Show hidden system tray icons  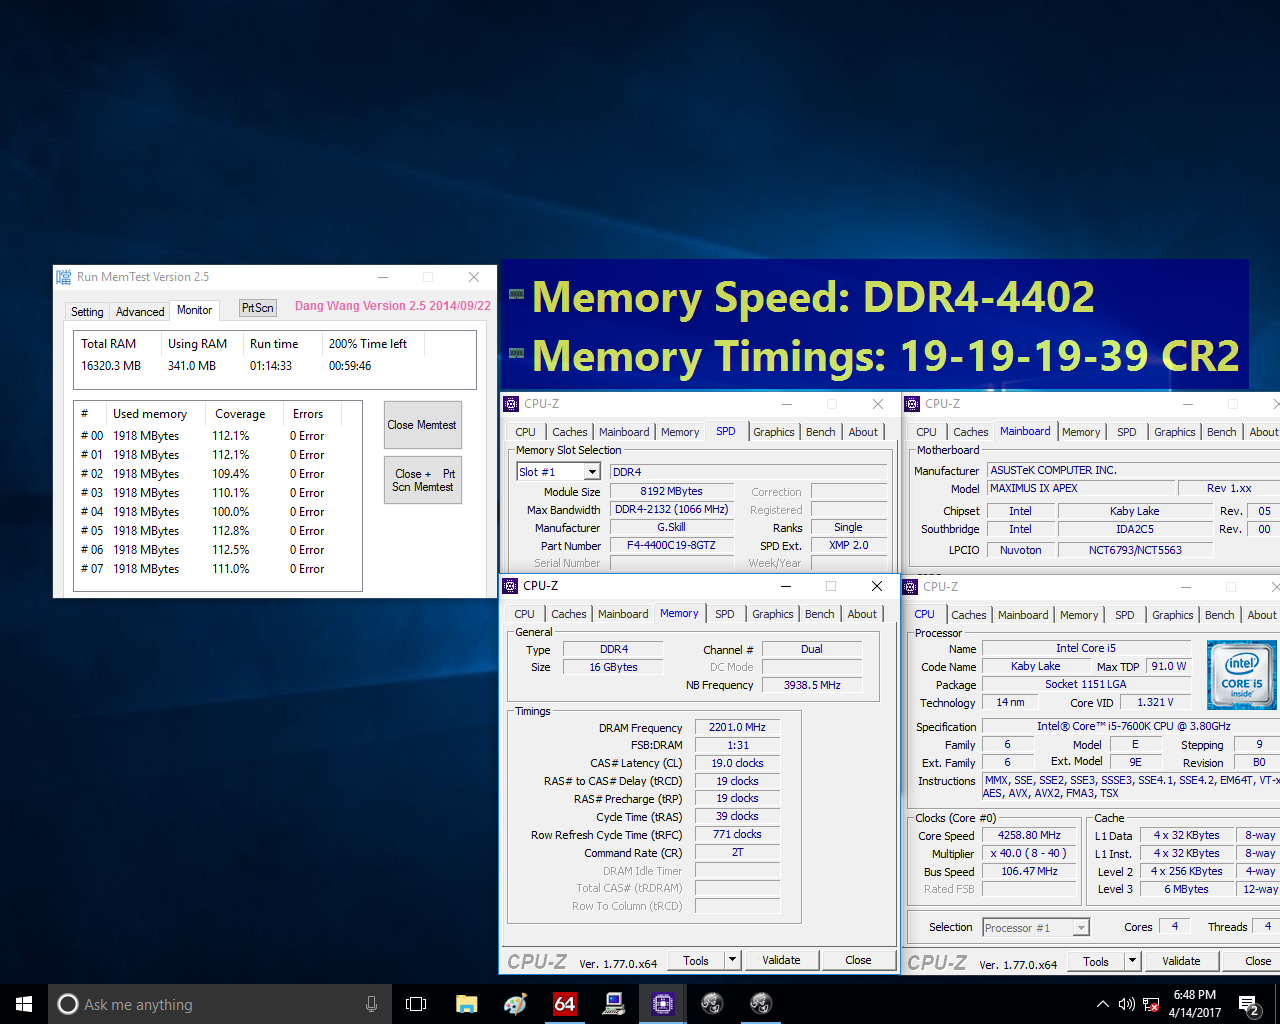tap(1102, 1004)
